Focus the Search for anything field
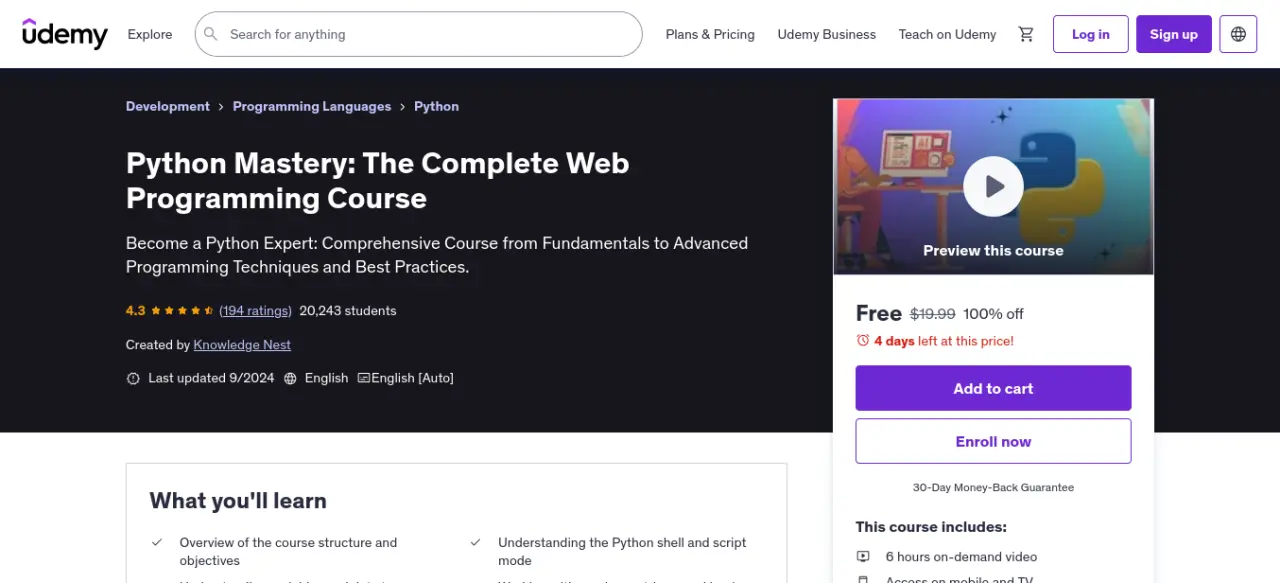 pos(419,34)
